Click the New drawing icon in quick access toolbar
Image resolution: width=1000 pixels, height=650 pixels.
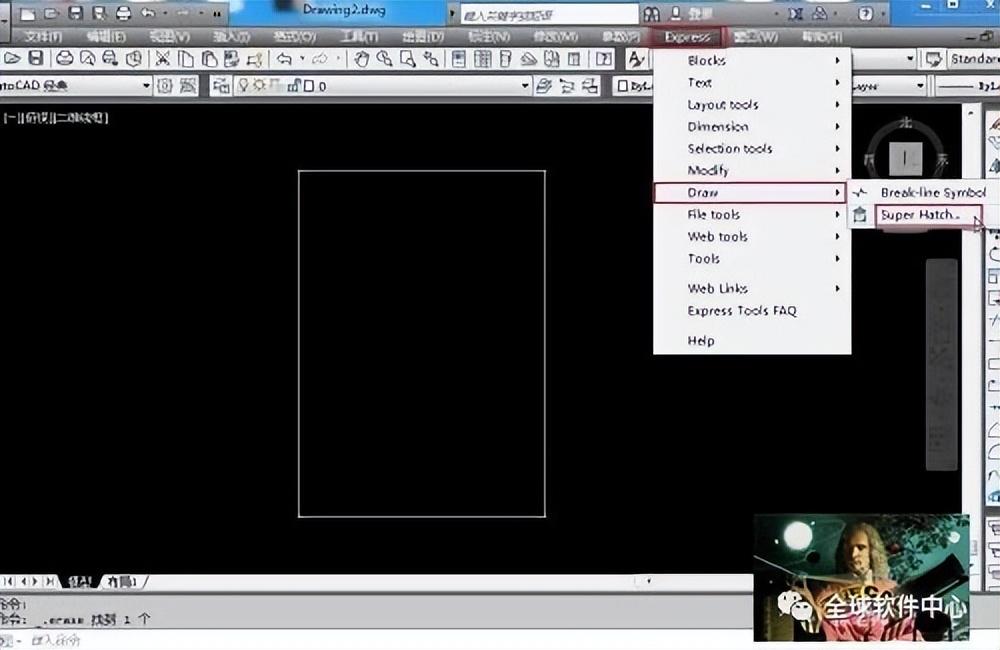(x=27, y=13)
